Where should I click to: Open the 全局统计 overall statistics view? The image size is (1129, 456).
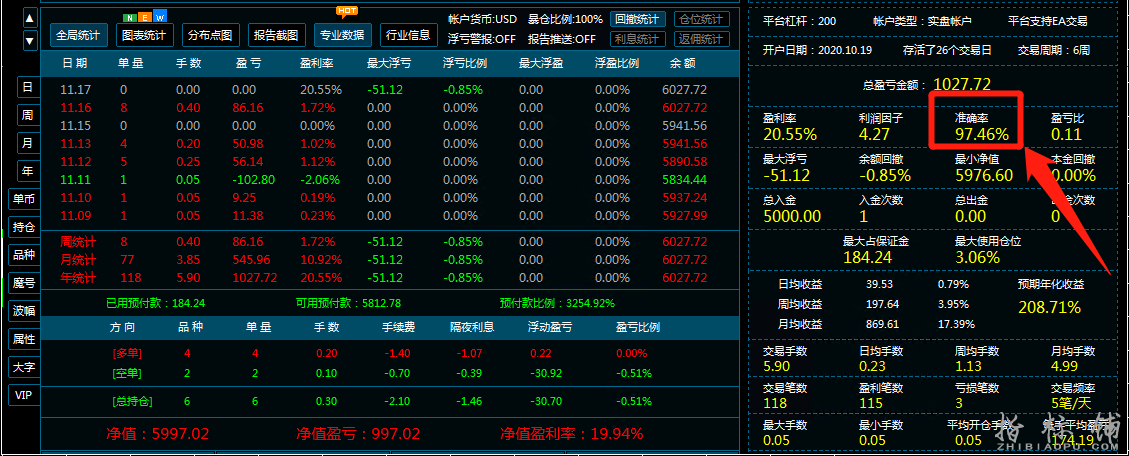(78, 34)
